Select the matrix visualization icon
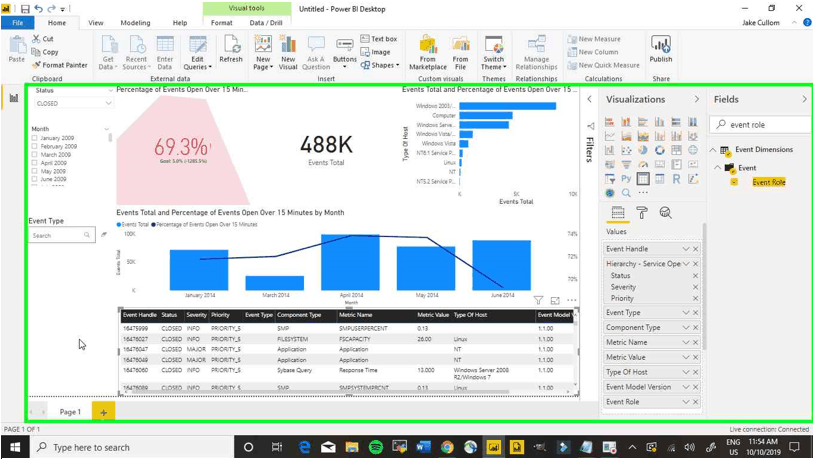 660,179
